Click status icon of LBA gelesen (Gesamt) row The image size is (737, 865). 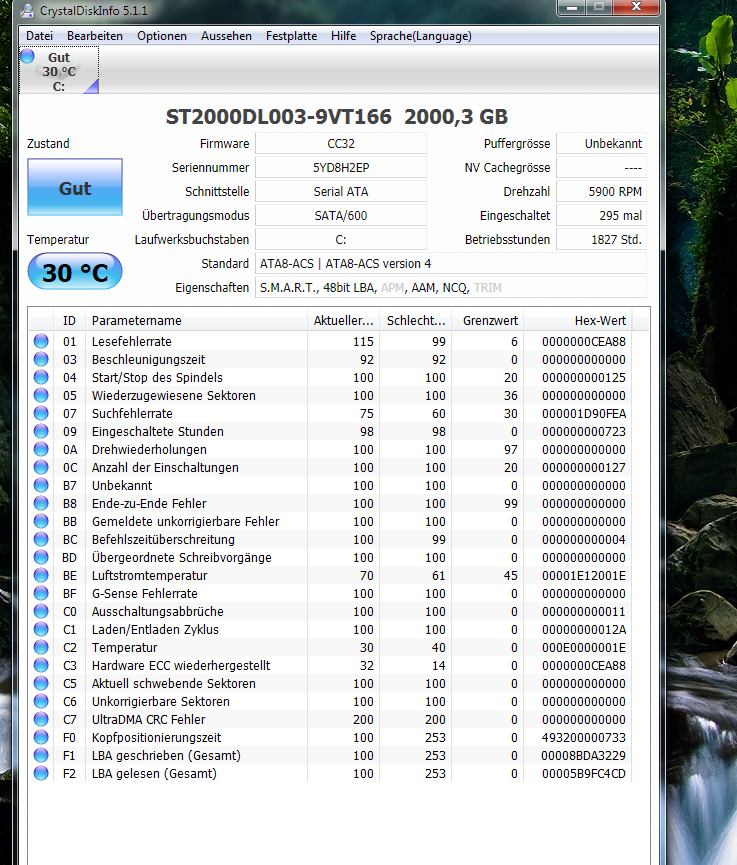coord(41,773)
